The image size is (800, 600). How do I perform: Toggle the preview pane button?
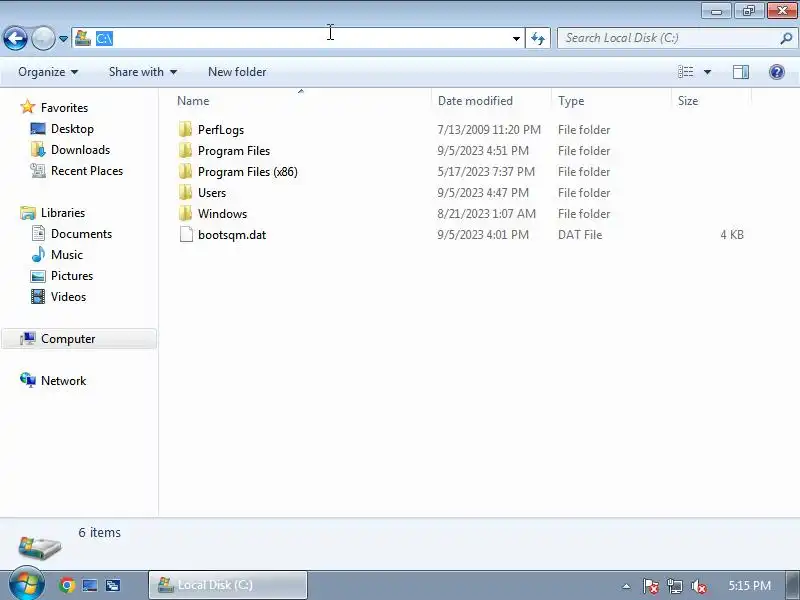[741, 72]
